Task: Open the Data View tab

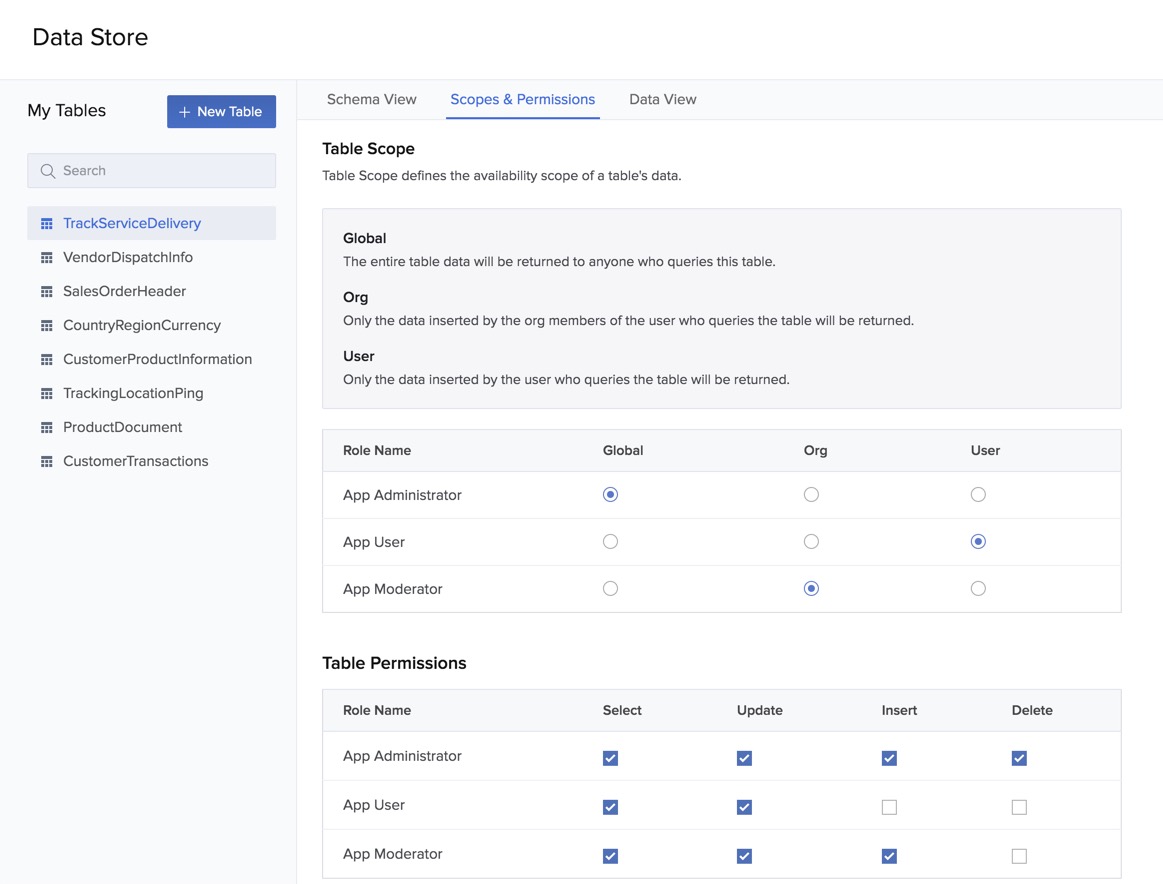Action: pos(662,99)
